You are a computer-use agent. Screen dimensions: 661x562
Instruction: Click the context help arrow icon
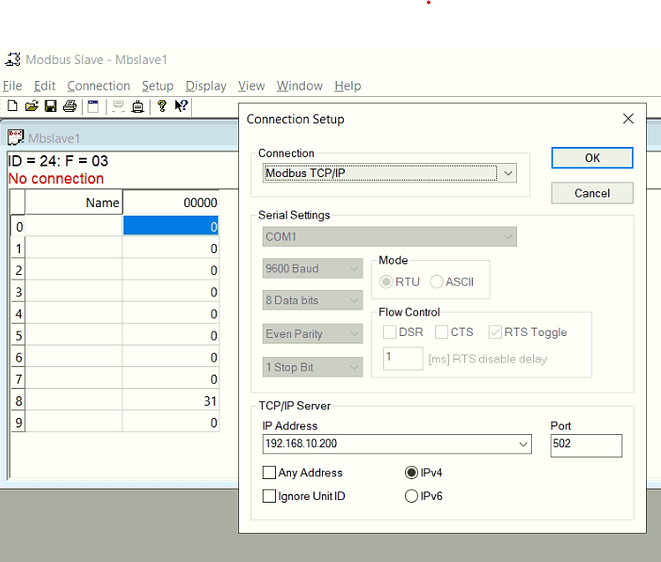181,106
